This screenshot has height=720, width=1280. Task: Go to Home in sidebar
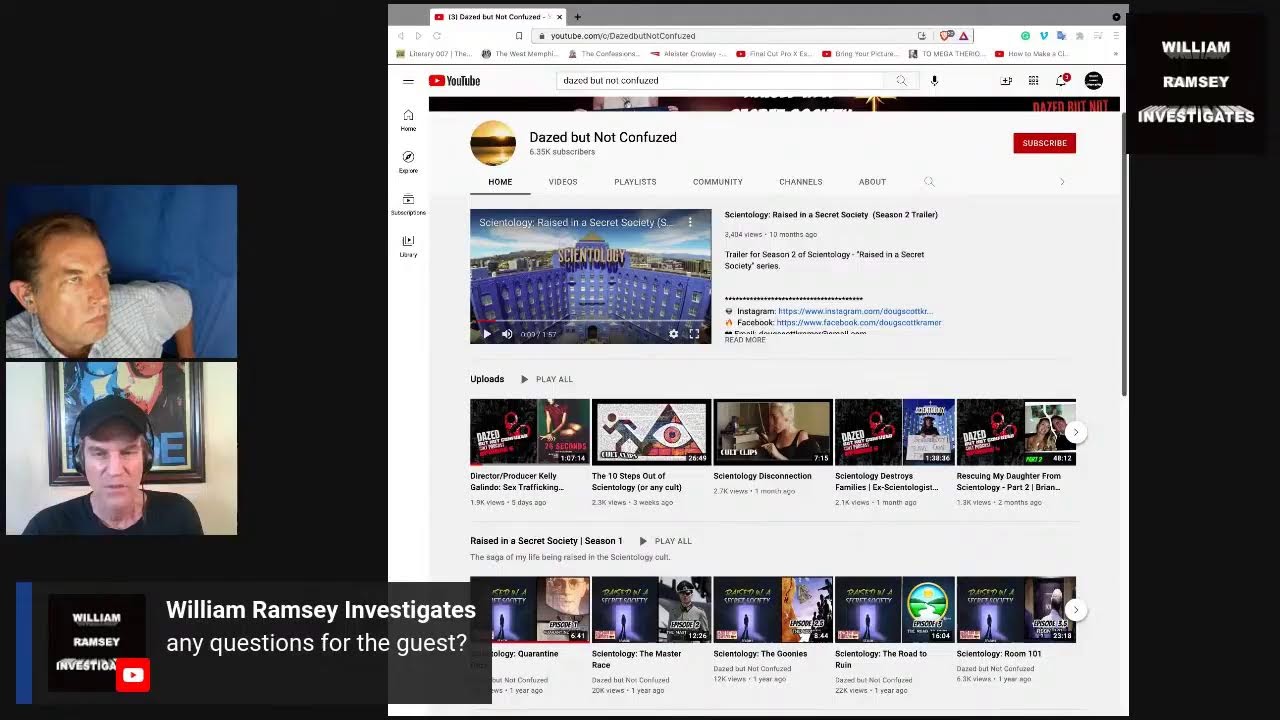click(x=408, y=119)
